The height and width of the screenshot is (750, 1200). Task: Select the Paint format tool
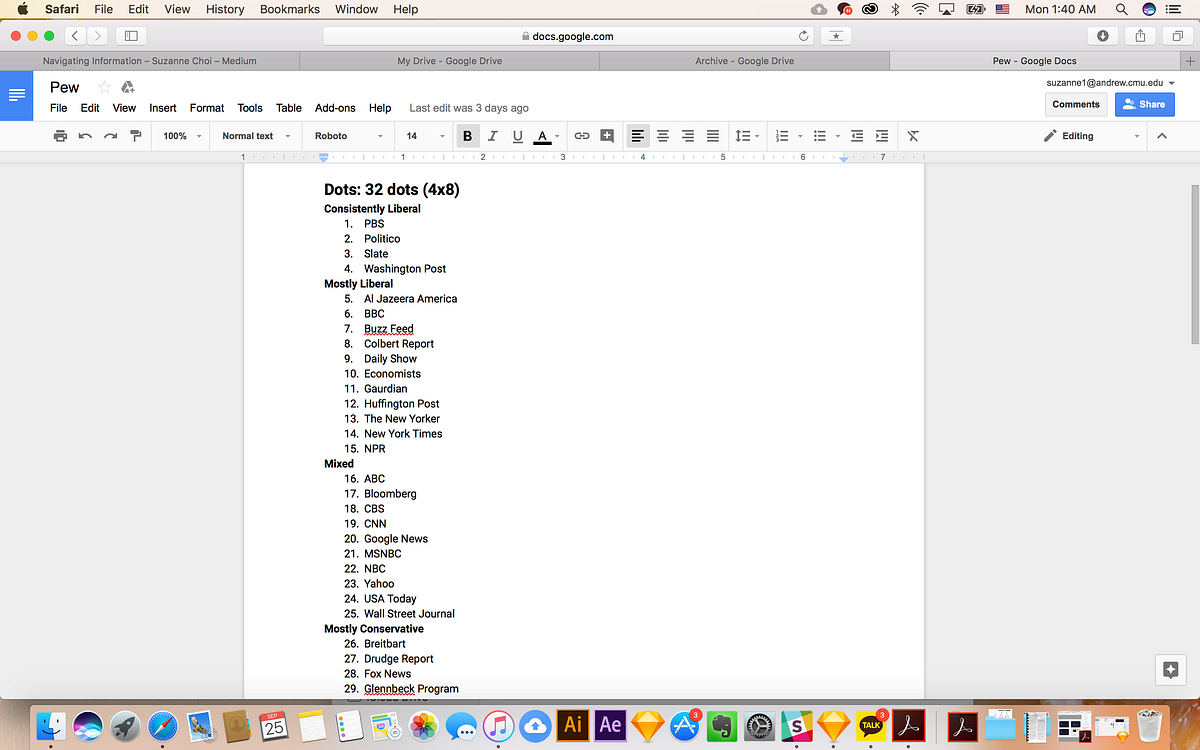(136, 136)
